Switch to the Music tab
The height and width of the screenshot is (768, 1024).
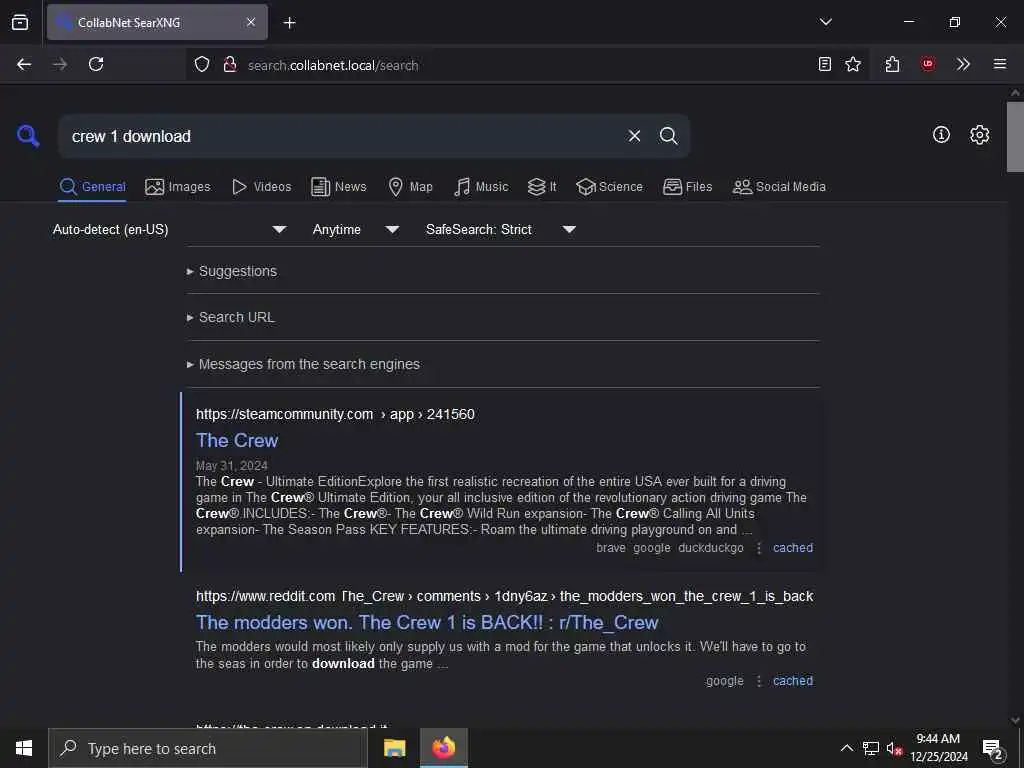(481, 187)
